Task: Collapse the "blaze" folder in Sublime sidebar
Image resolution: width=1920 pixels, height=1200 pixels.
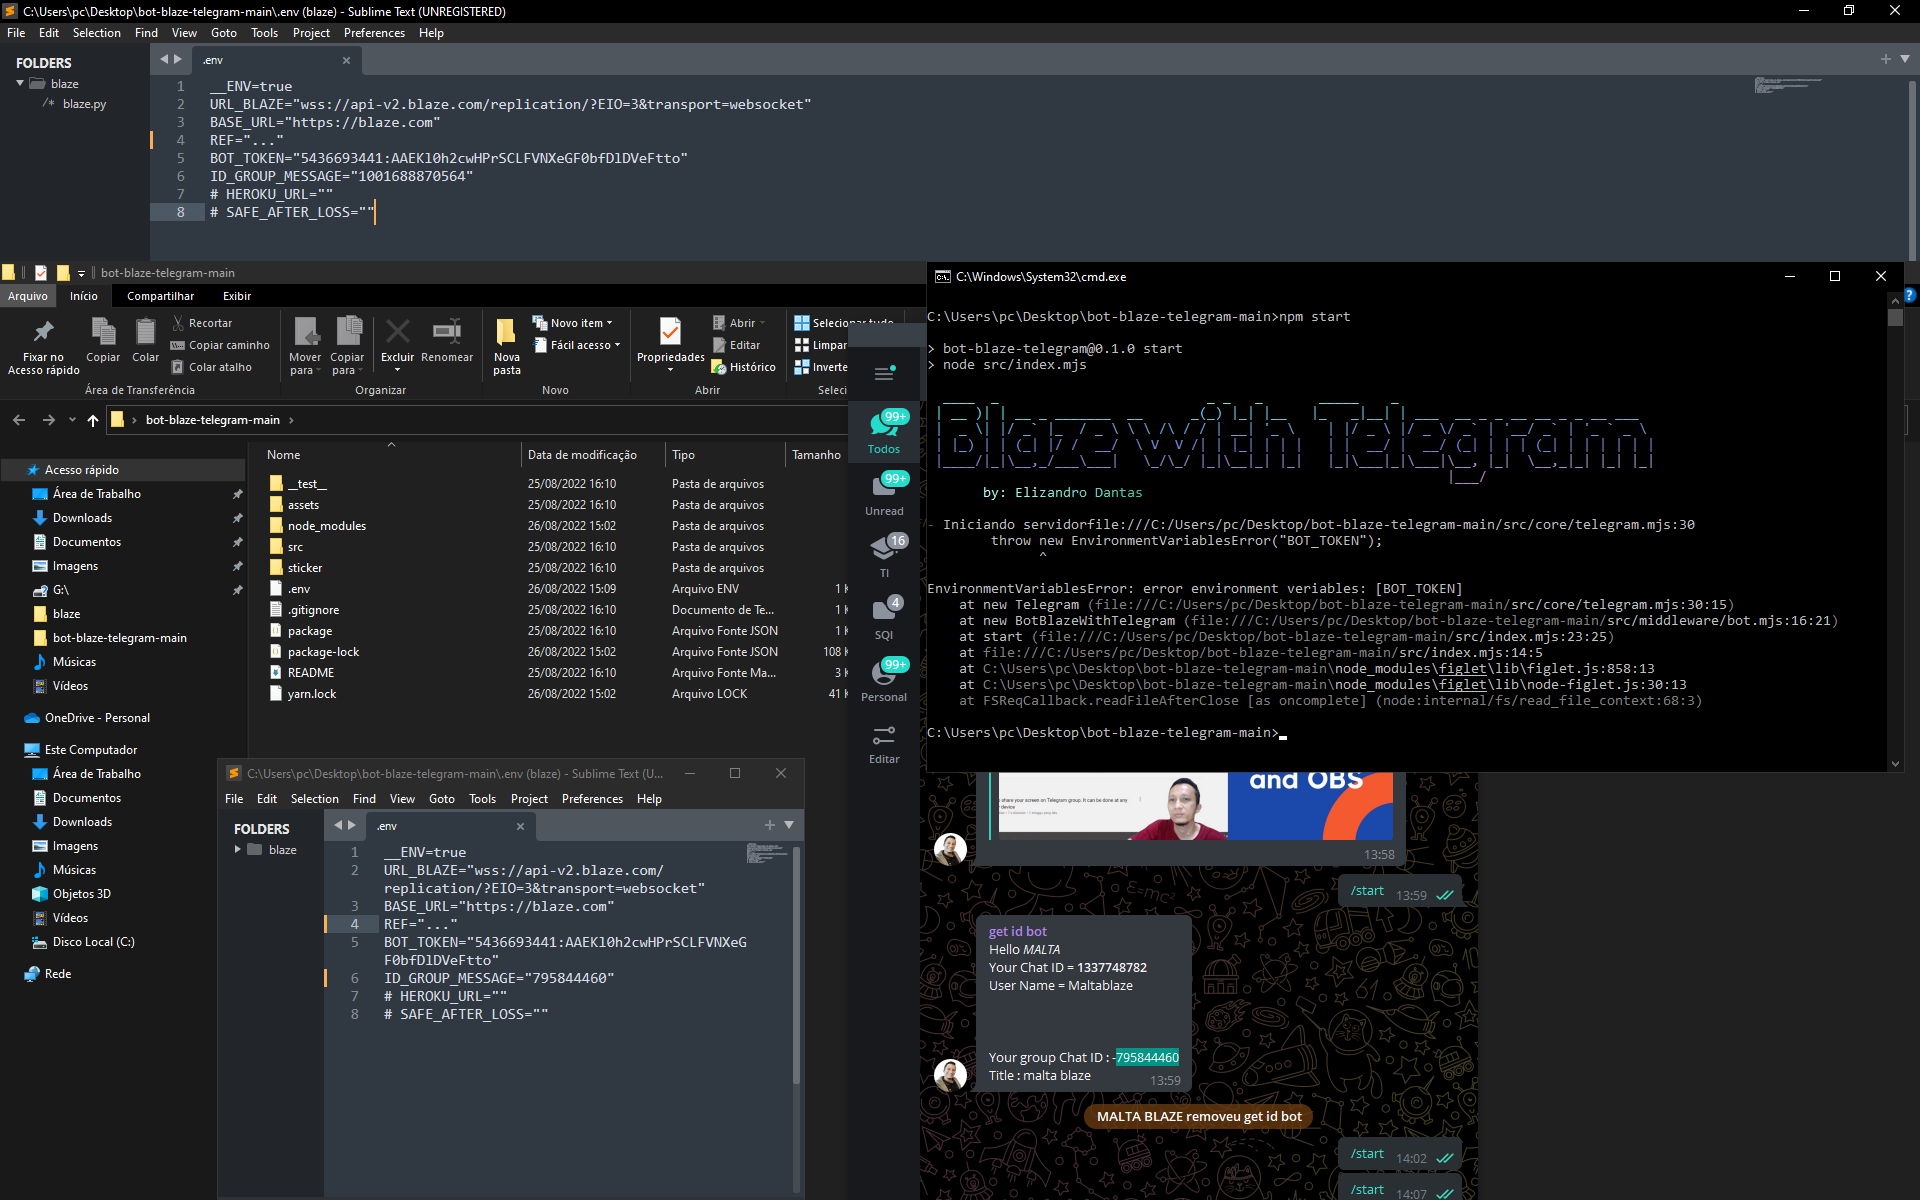Action: click(22, 83)
